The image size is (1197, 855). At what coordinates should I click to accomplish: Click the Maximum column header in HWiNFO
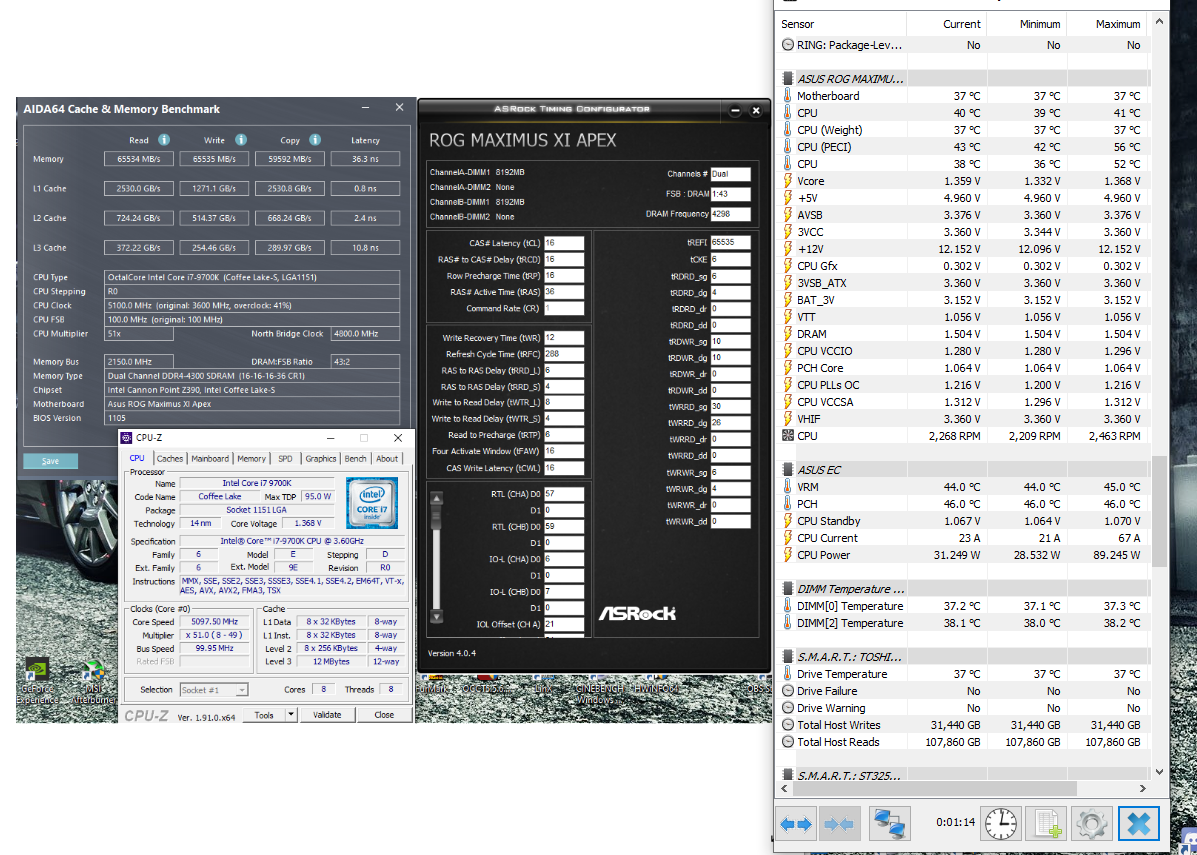click(x=1106, y=24)
